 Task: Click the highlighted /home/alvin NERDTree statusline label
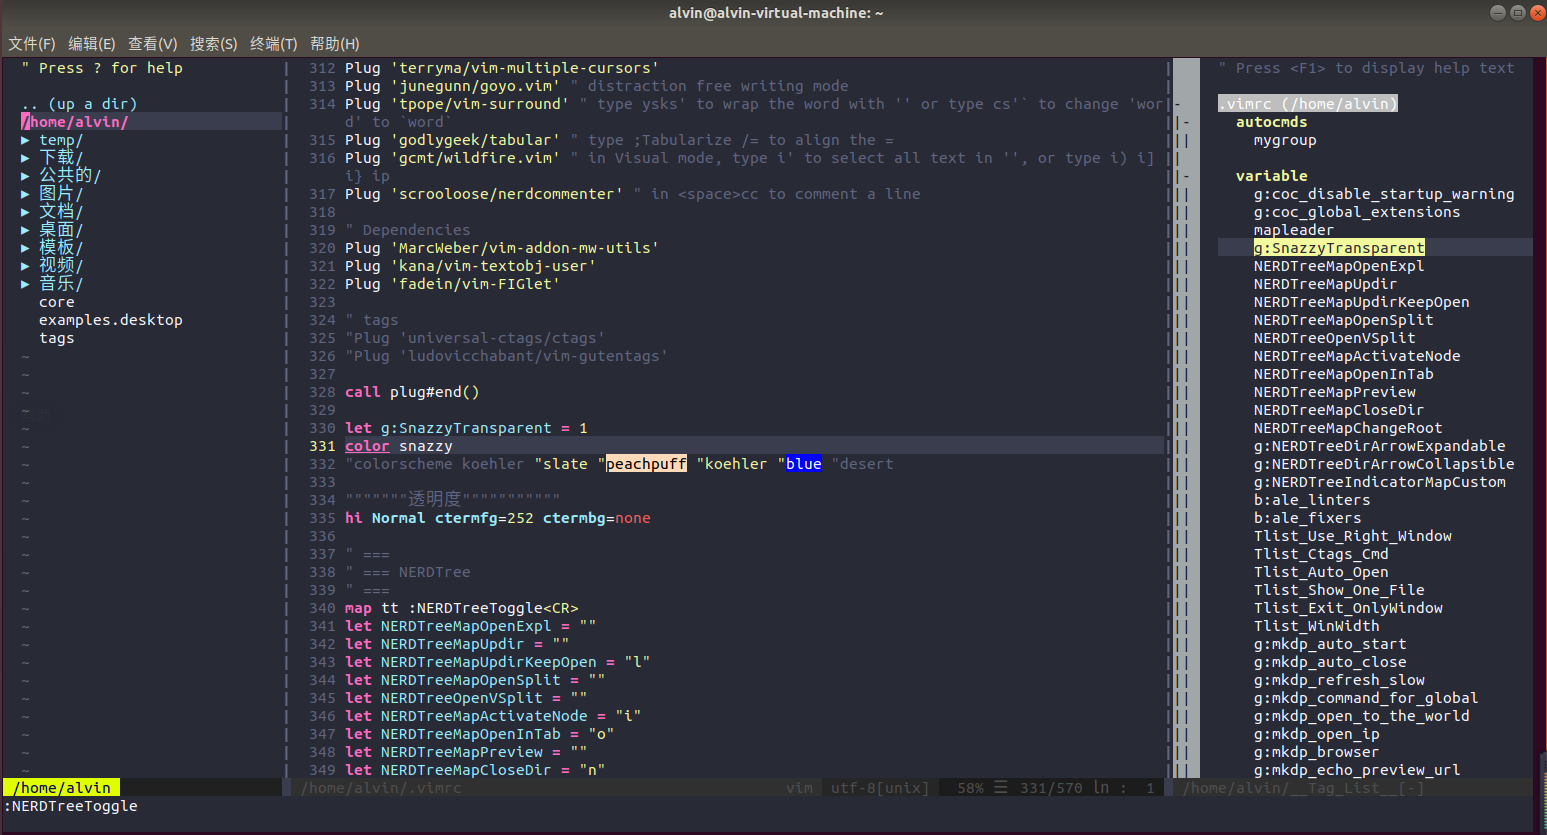tap(61, 787)
